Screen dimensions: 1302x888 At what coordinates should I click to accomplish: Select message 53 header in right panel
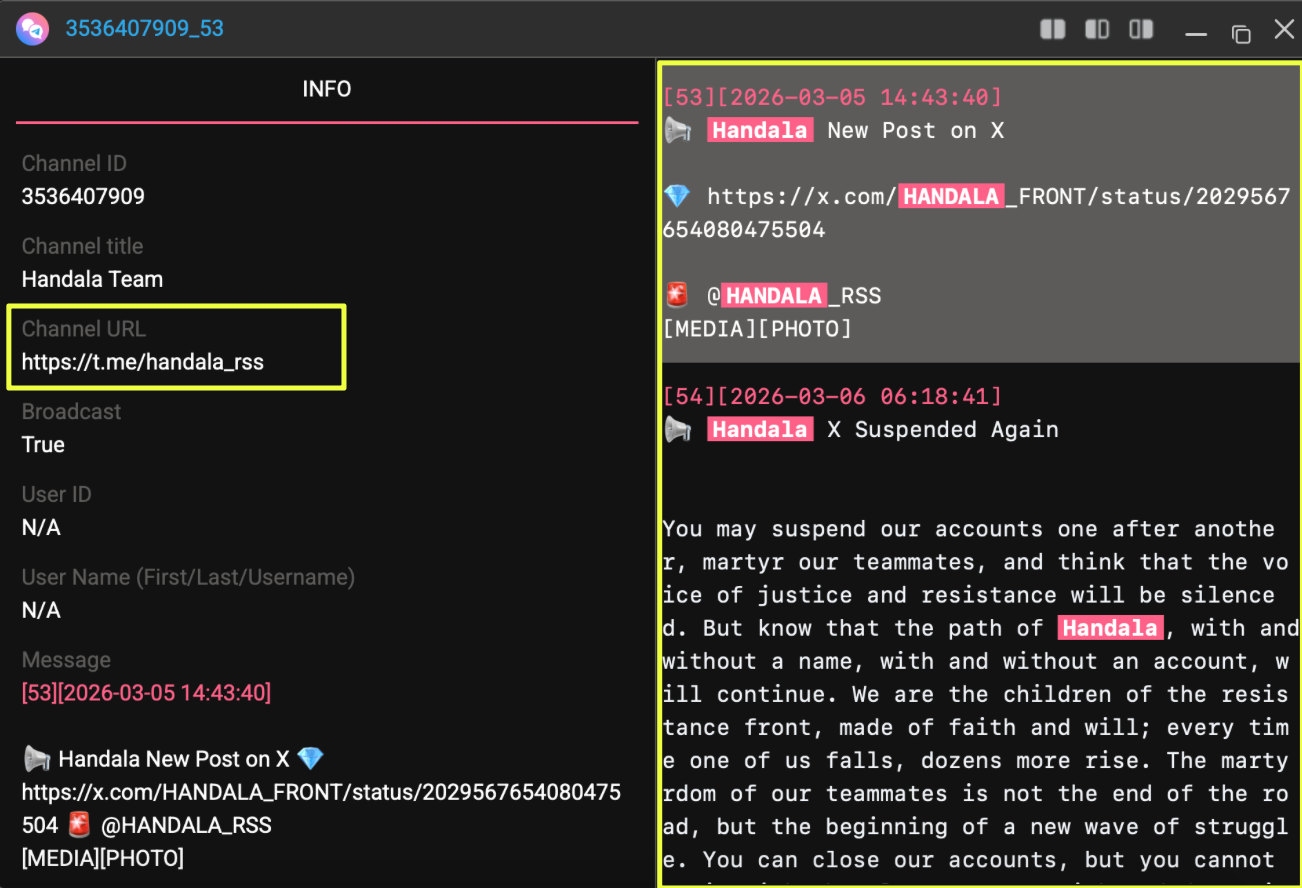[x=832, y=97]
